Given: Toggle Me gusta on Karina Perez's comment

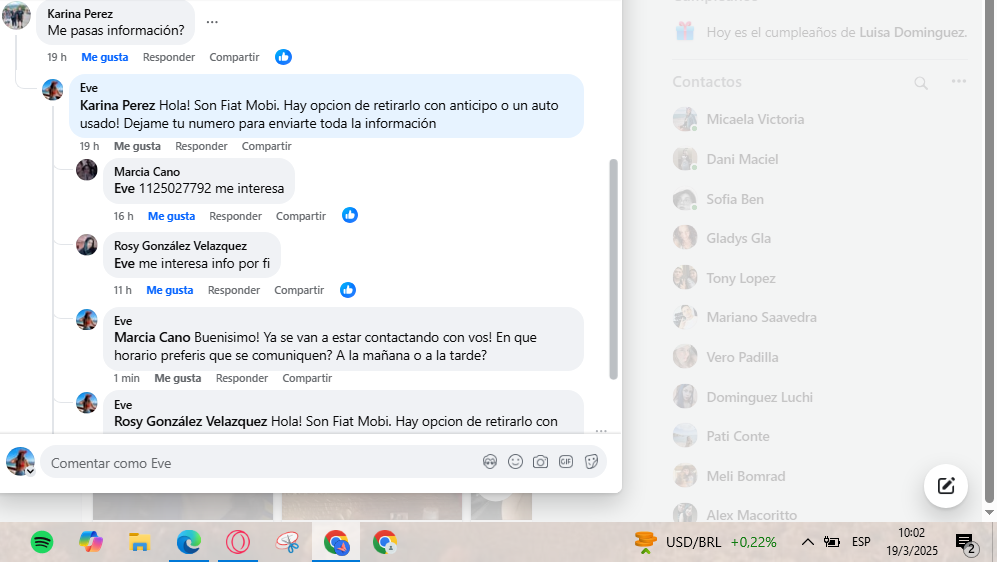Looking at the screenshot, I should tap(105, 57).
